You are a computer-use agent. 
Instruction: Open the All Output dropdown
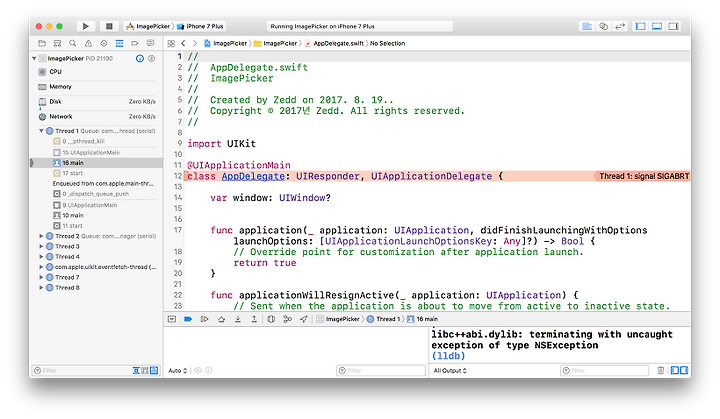[x=450, y=370]
